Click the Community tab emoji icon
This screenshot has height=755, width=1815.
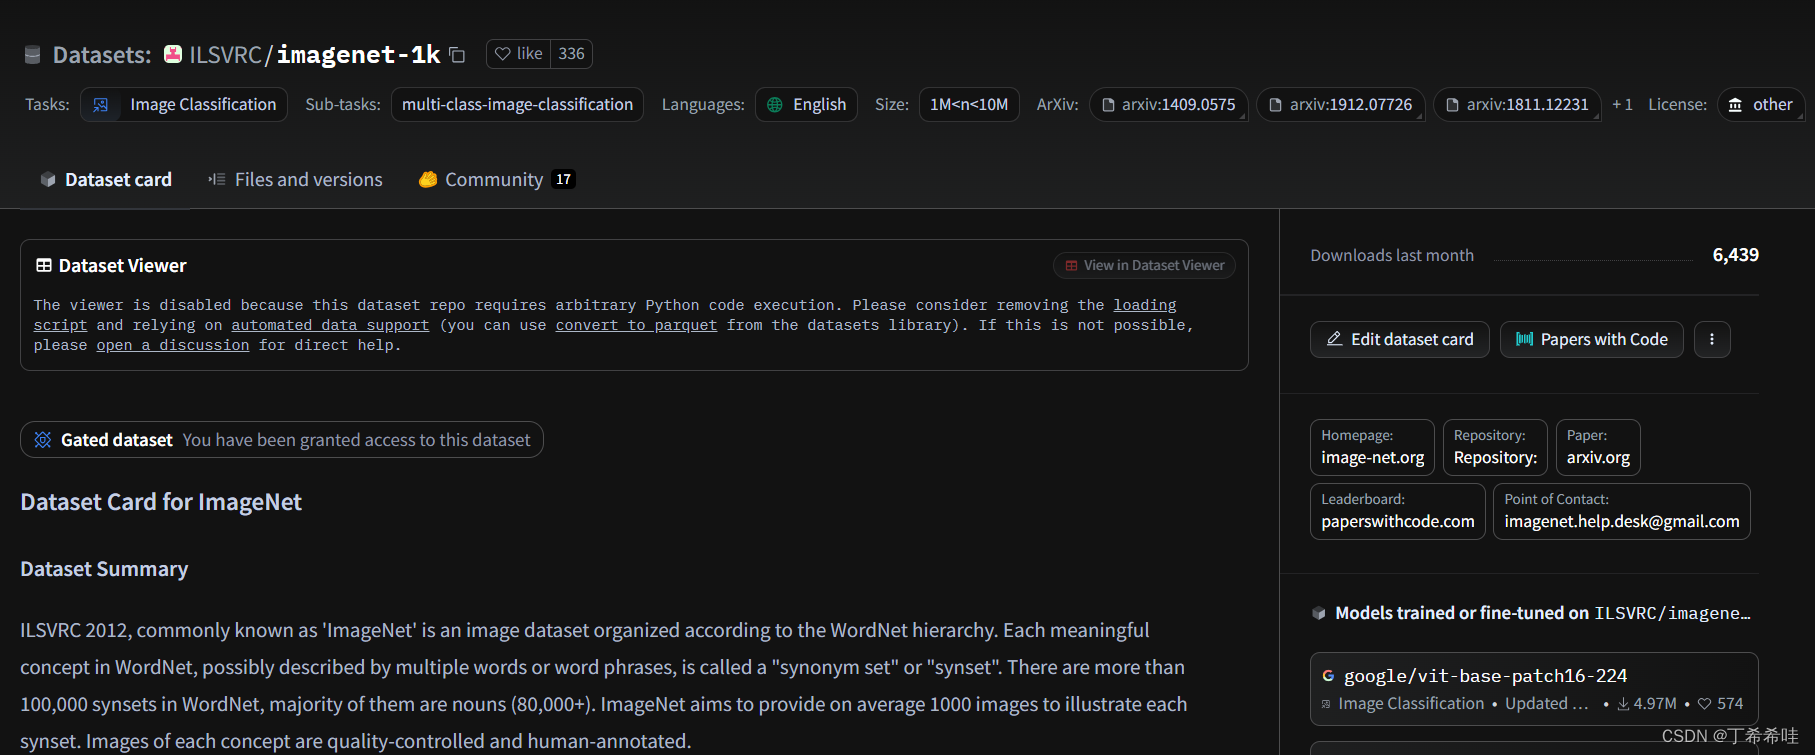(428, 180)
